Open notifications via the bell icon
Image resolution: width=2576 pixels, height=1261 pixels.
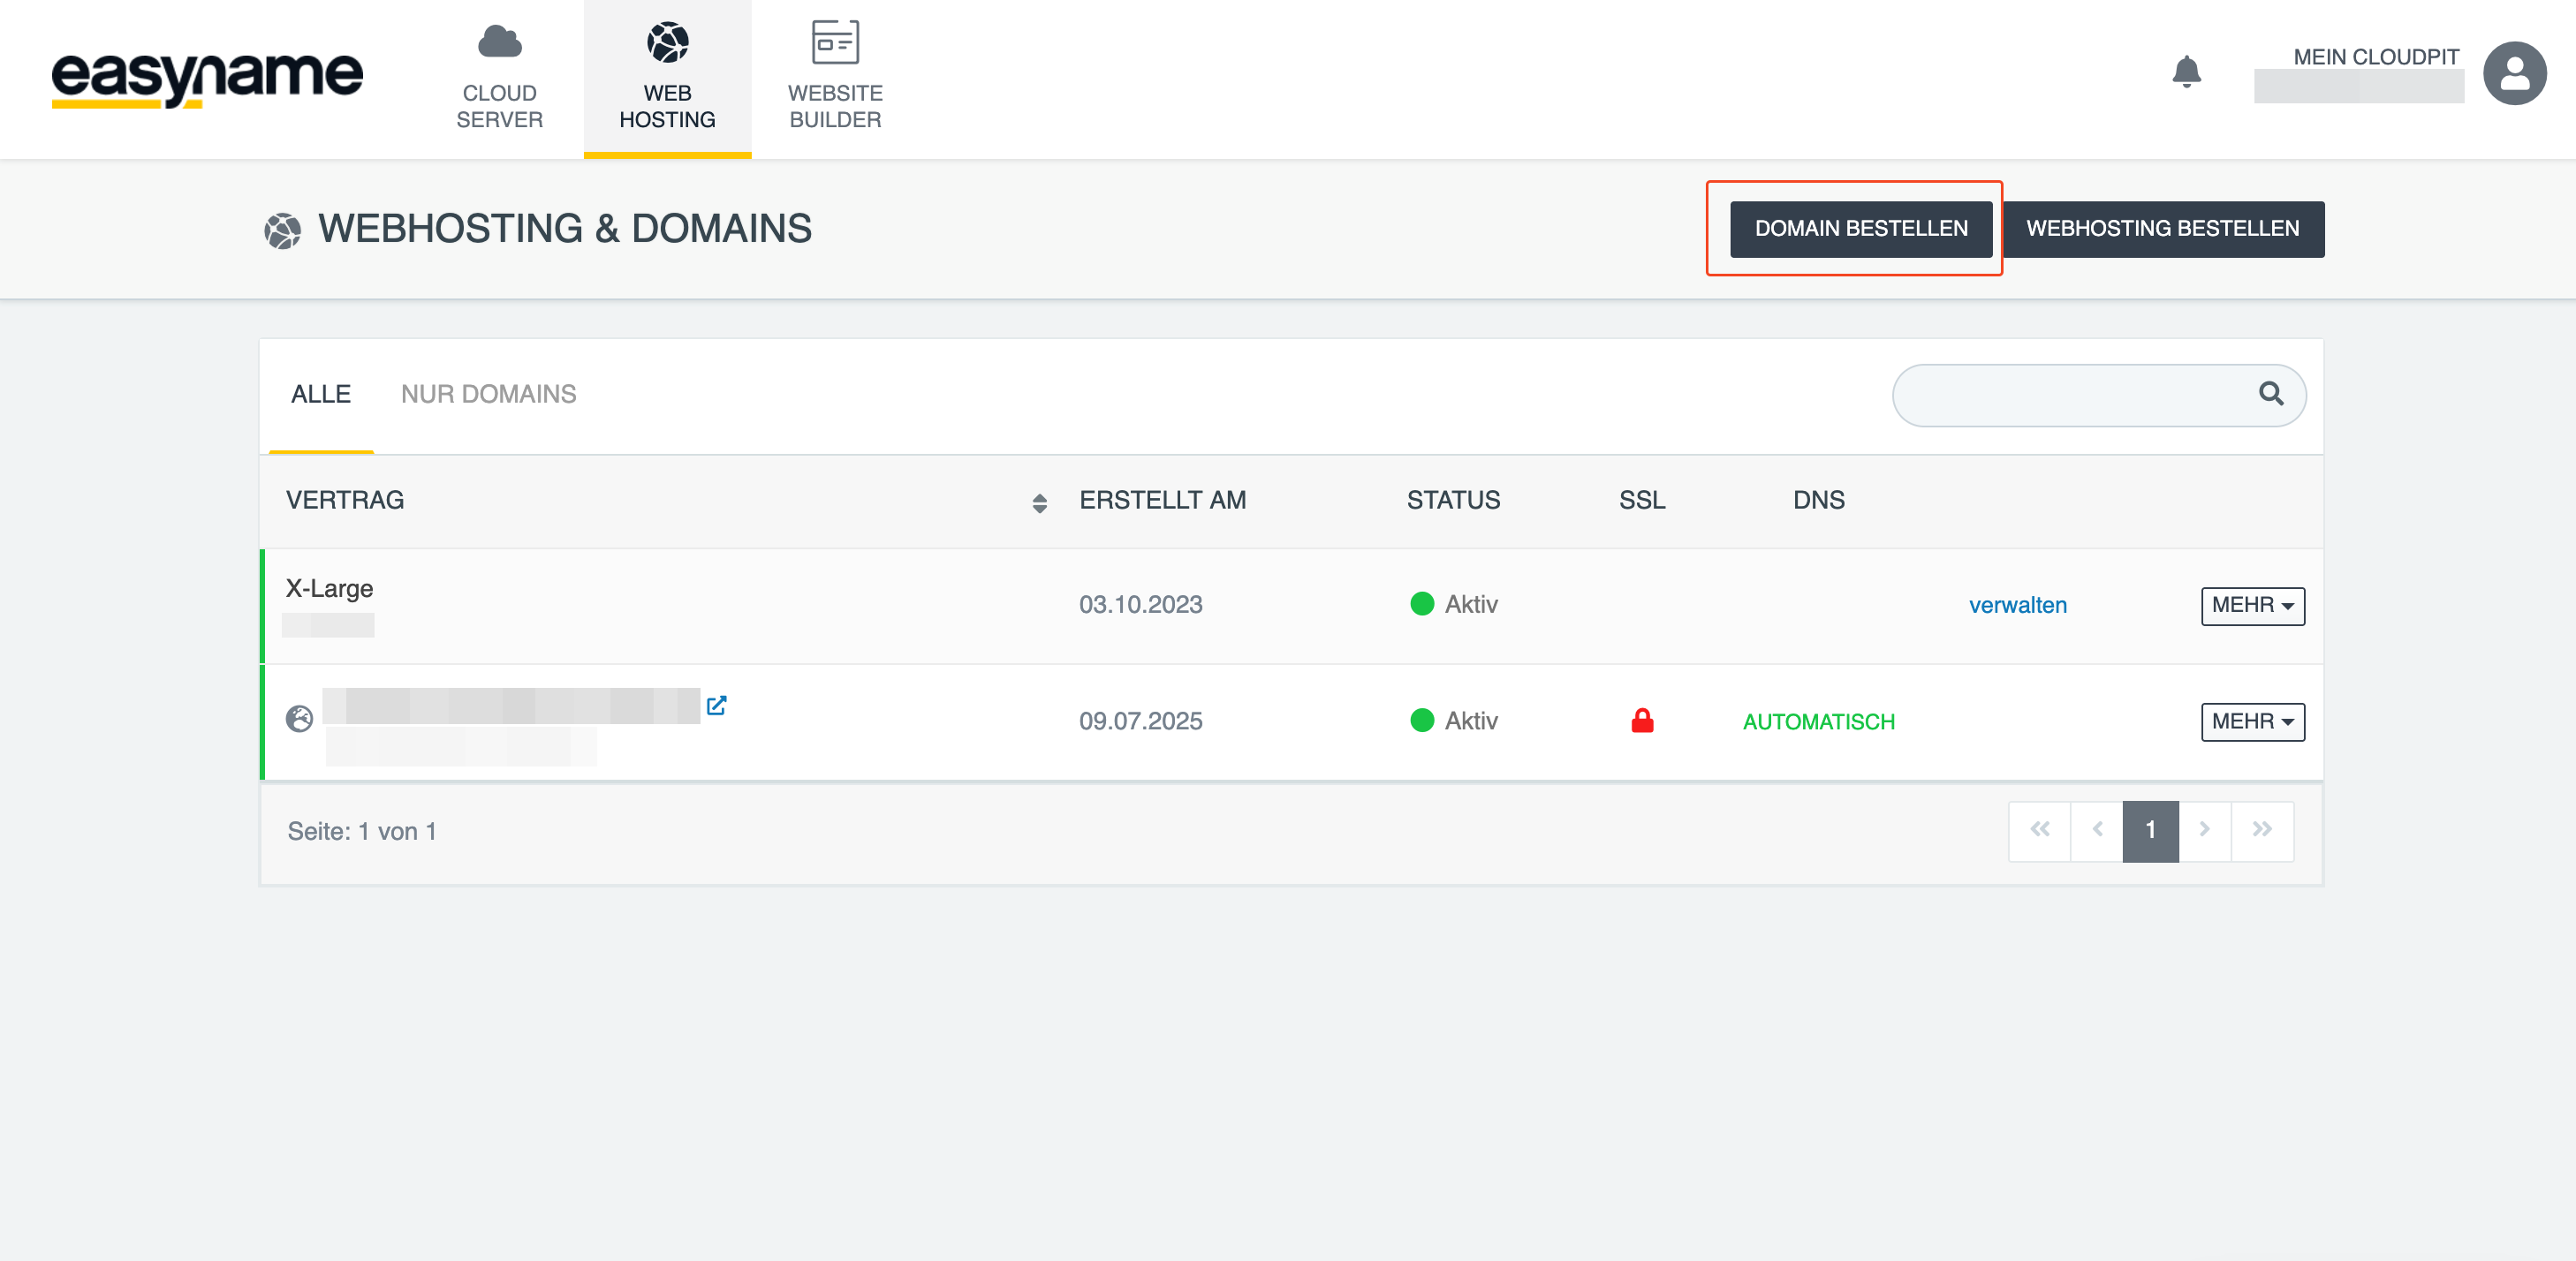[x=2186, y=72]
